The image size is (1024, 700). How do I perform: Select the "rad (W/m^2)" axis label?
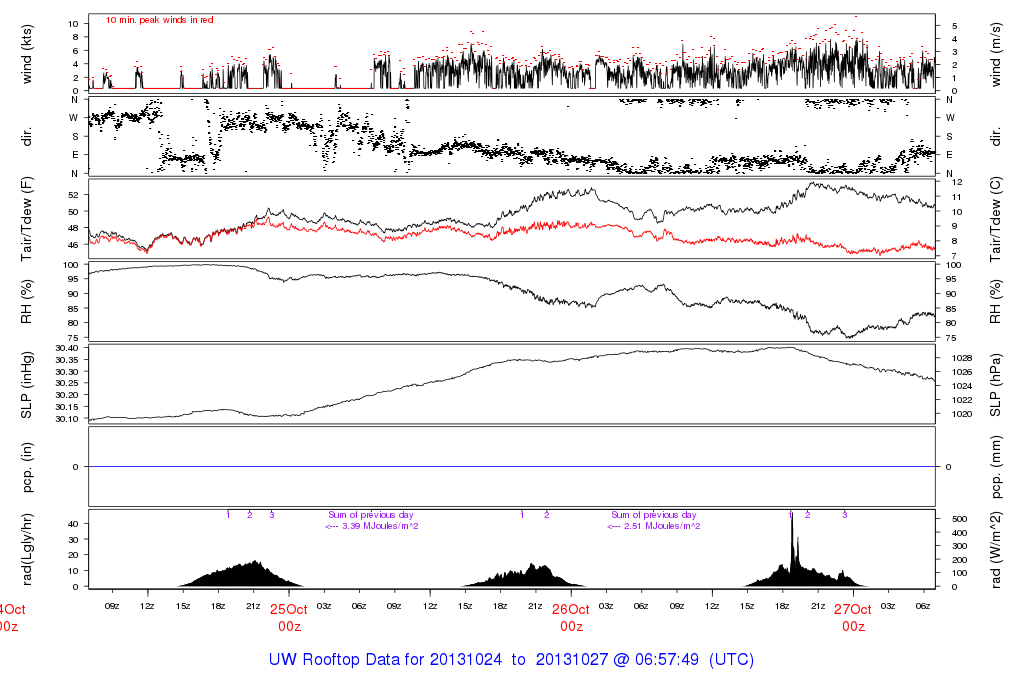(995, 549)
